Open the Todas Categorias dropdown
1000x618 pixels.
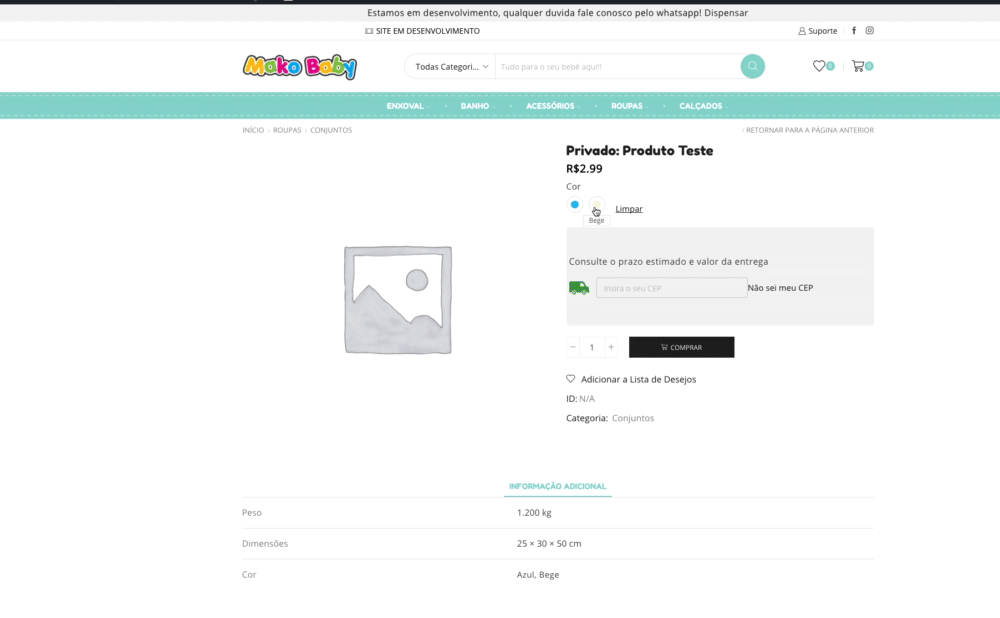point(452,67)
